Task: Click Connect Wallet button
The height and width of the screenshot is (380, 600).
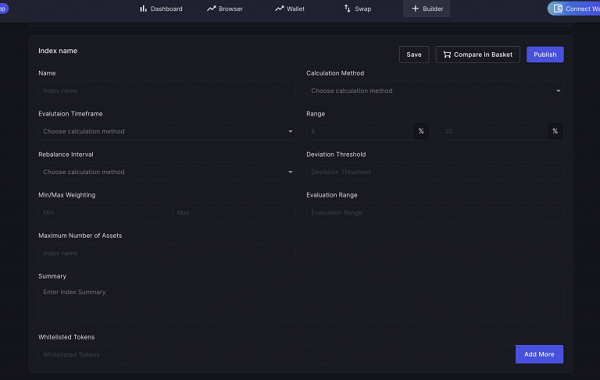Action: (574, 8)
